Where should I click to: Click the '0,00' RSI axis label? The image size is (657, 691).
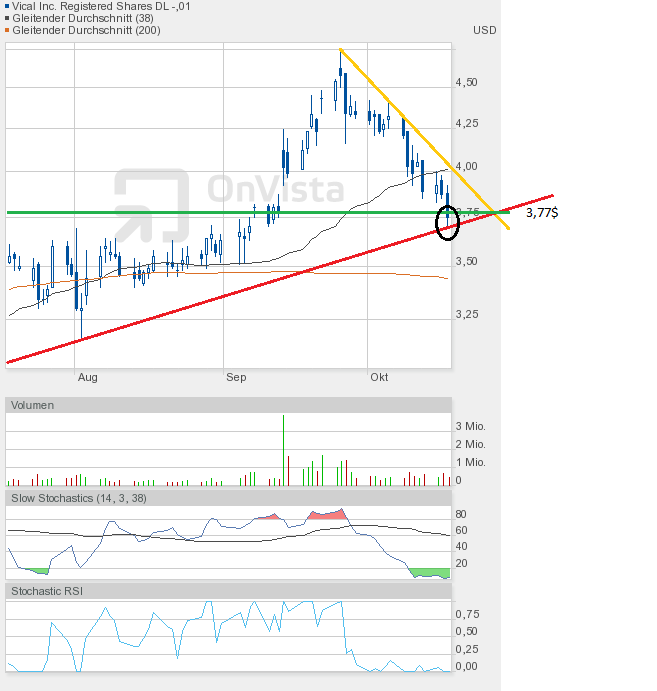pos(467,666)
